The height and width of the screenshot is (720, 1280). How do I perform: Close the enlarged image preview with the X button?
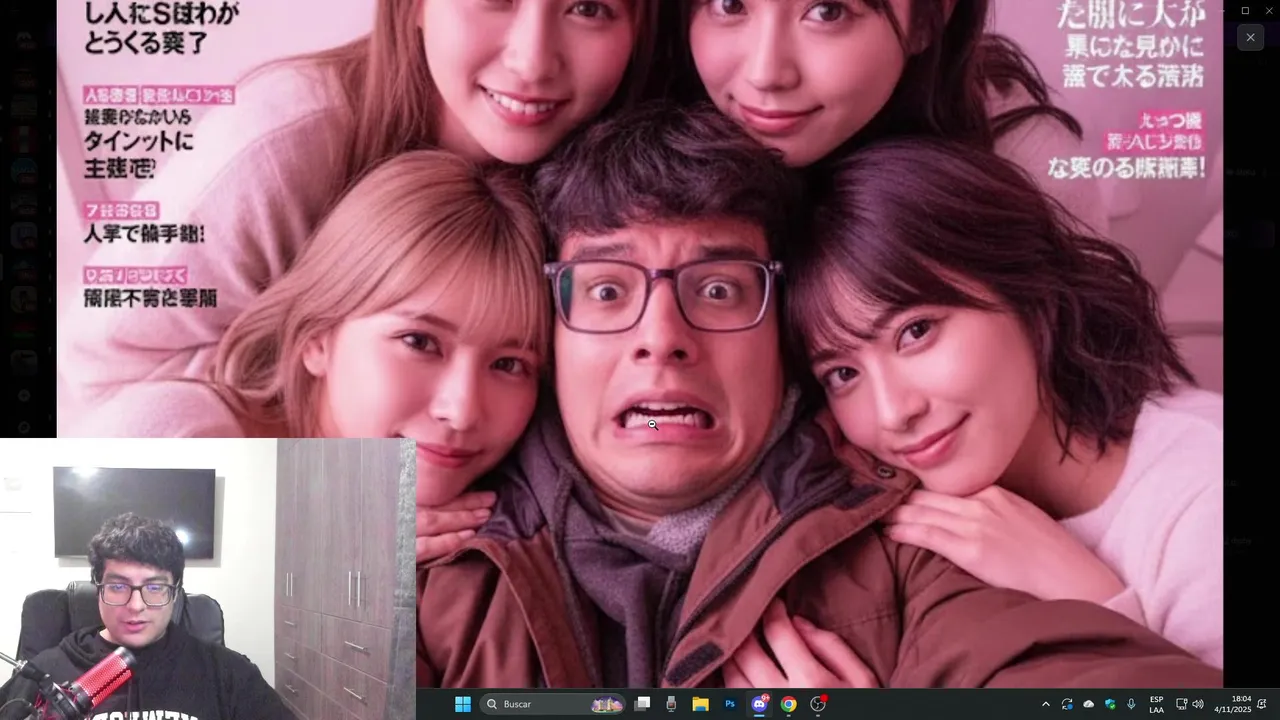point(1250,38)
